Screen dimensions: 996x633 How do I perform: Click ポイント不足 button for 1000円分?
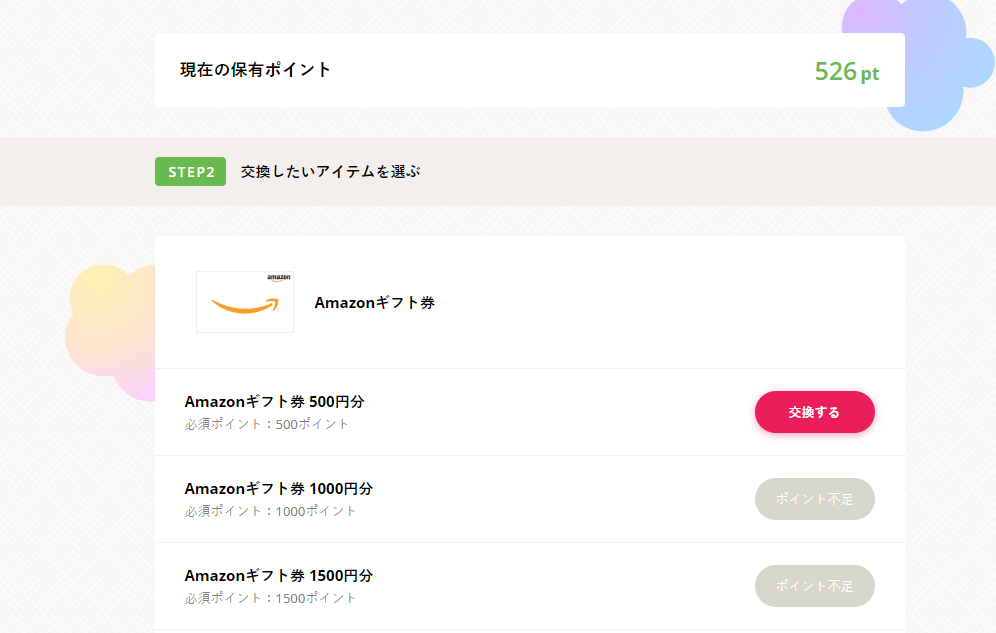click(814, 499)
